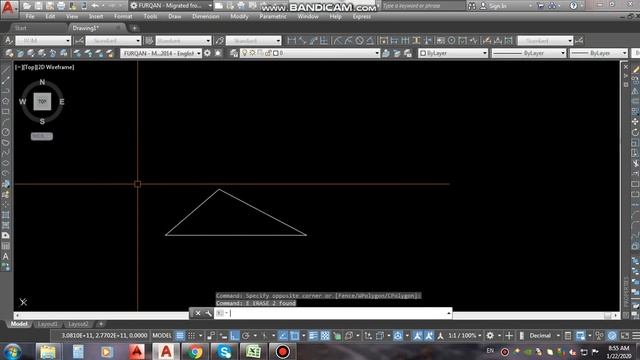The width and height of the screenshot is (640, 360).
Task: Click the Linear dimension tool icon
Action: point(291,40)
